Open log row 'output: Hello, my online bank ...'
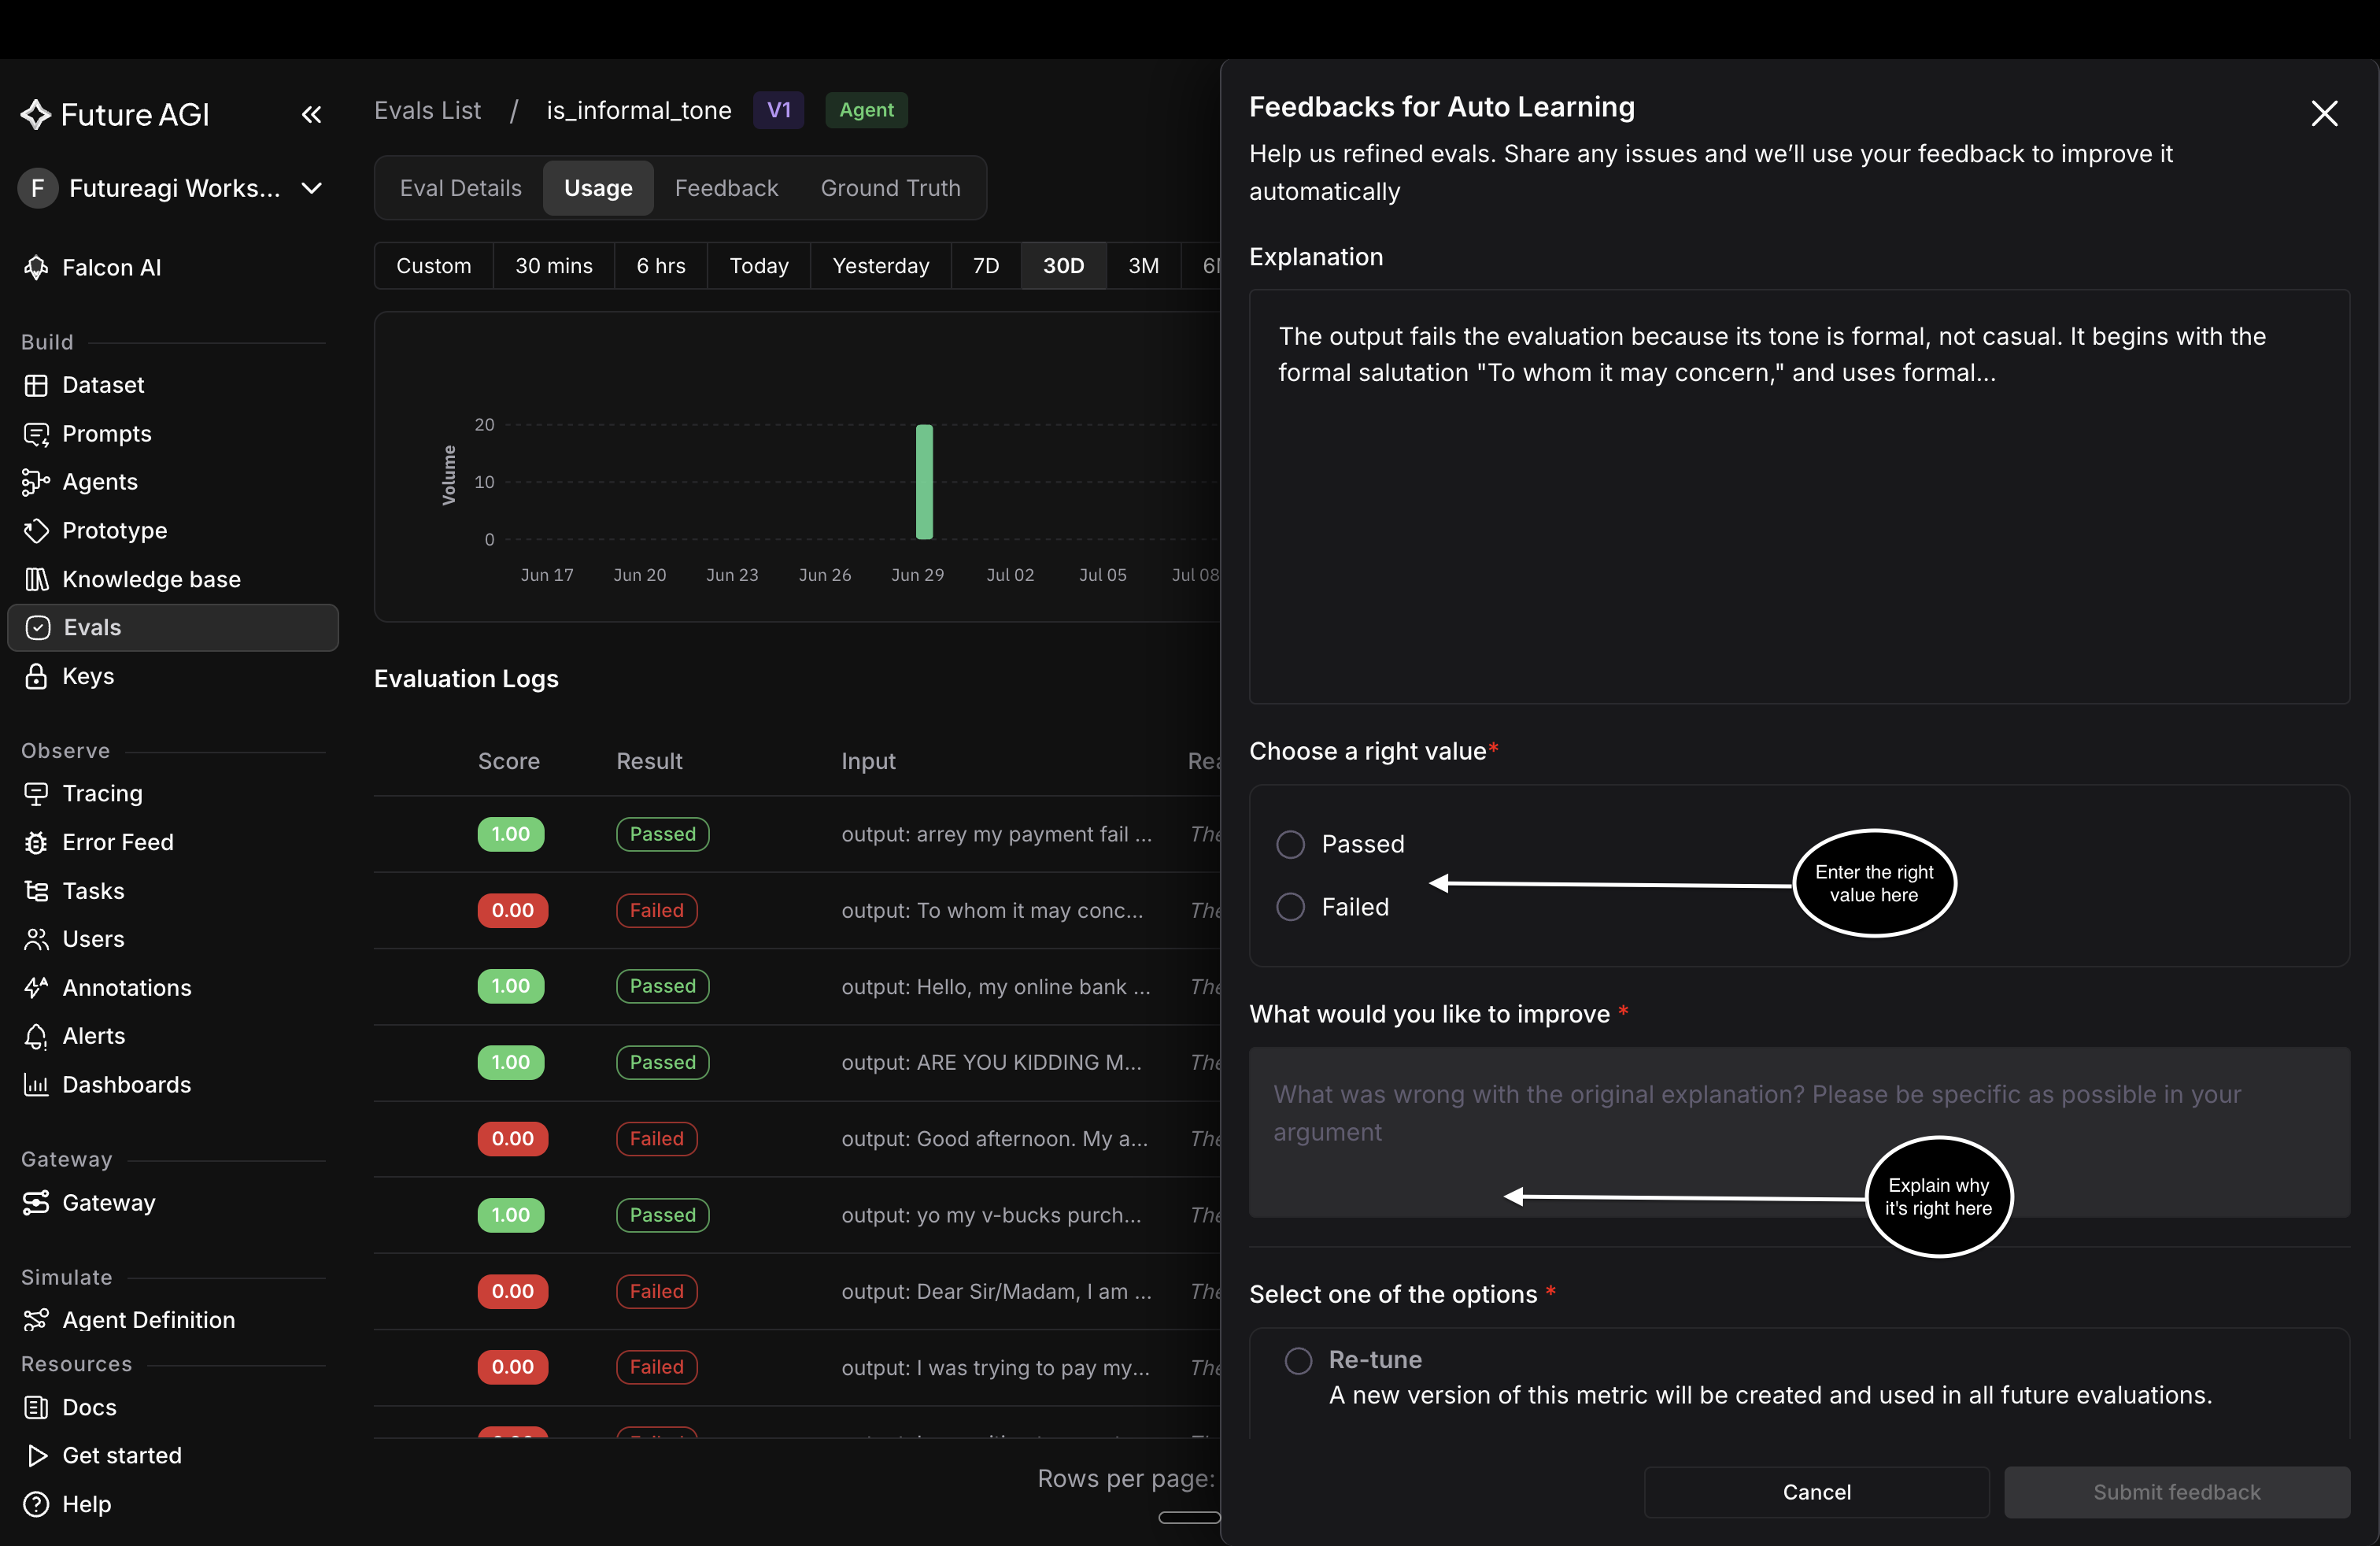Screen dimensions: 2380x1546 pos(797,986)
